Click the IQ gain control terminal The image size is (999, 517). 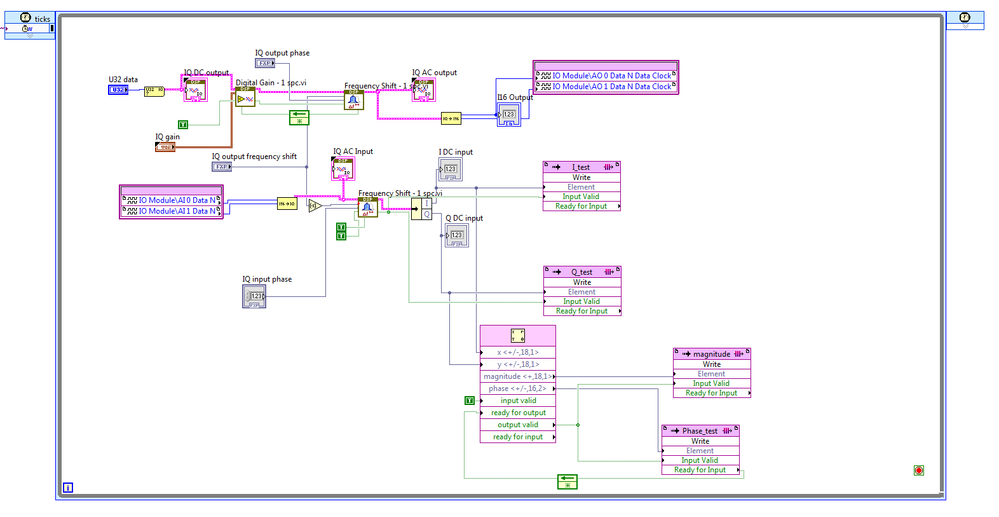coord(165,147)
